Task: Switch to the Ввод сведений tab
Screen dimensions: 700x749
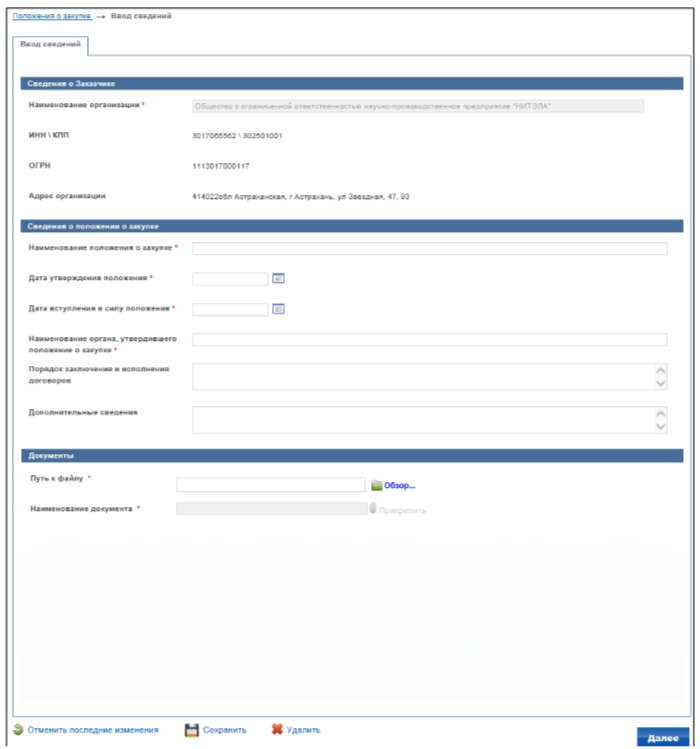Action: tap(50, 44)
